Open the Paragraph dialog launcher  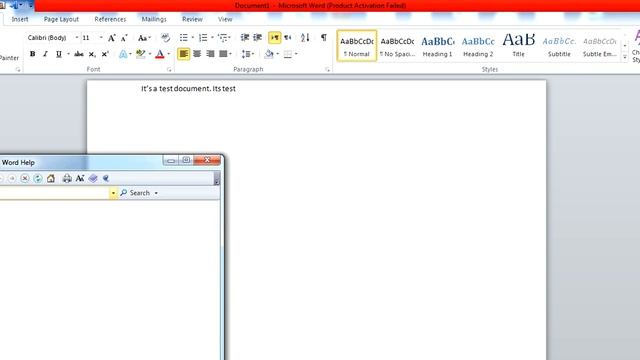327,70
